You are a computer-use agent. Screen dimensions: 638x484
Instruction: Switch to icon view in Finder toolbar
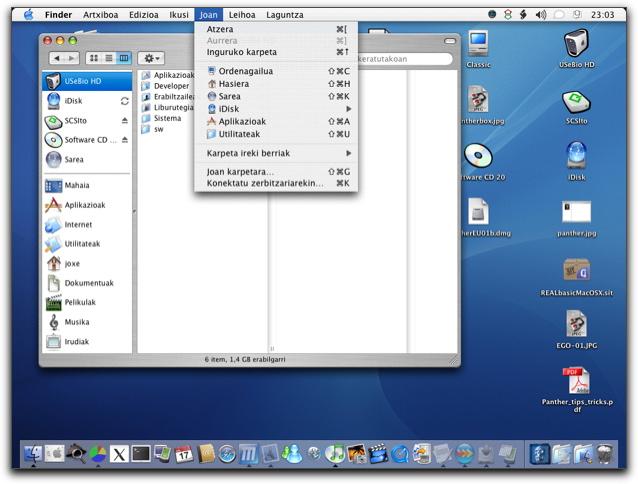pos(94,58)
